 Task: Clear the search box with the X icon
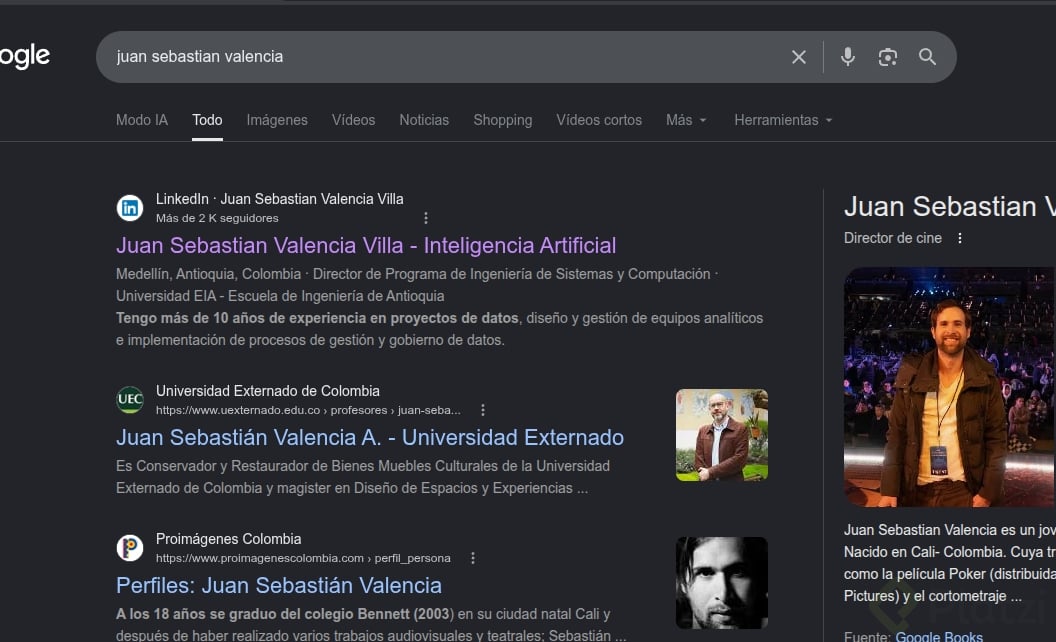tap(799, 57)
